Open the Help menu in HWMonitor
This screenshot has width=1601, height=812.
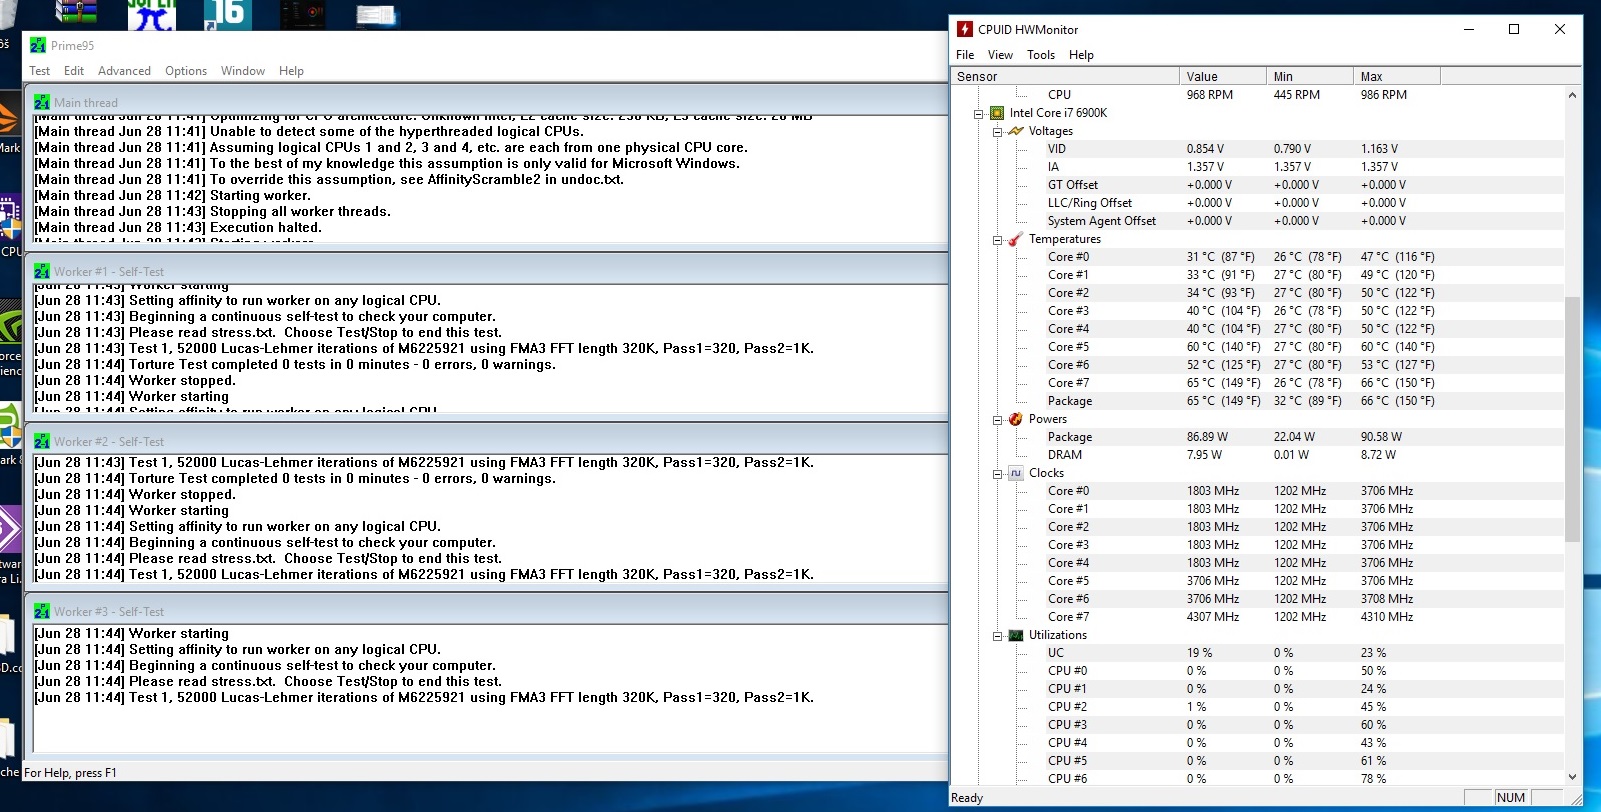pos(1081,55)
